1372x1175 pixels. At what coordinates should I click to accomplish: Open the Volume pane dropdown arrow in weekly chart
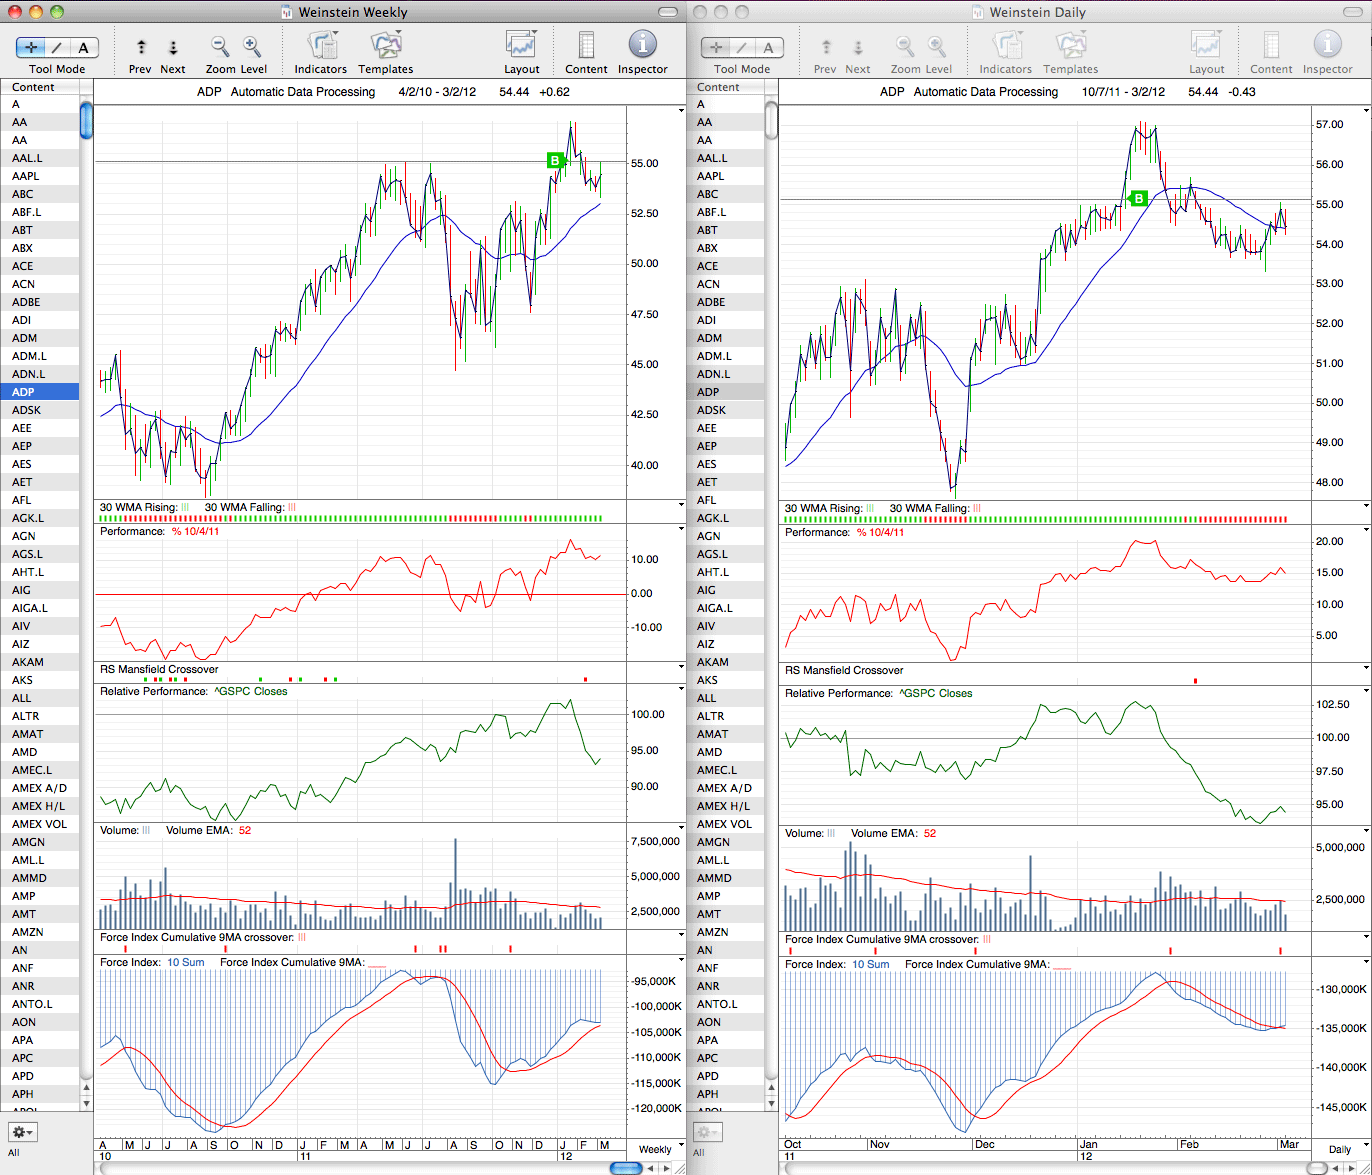(x=681, y=829)
